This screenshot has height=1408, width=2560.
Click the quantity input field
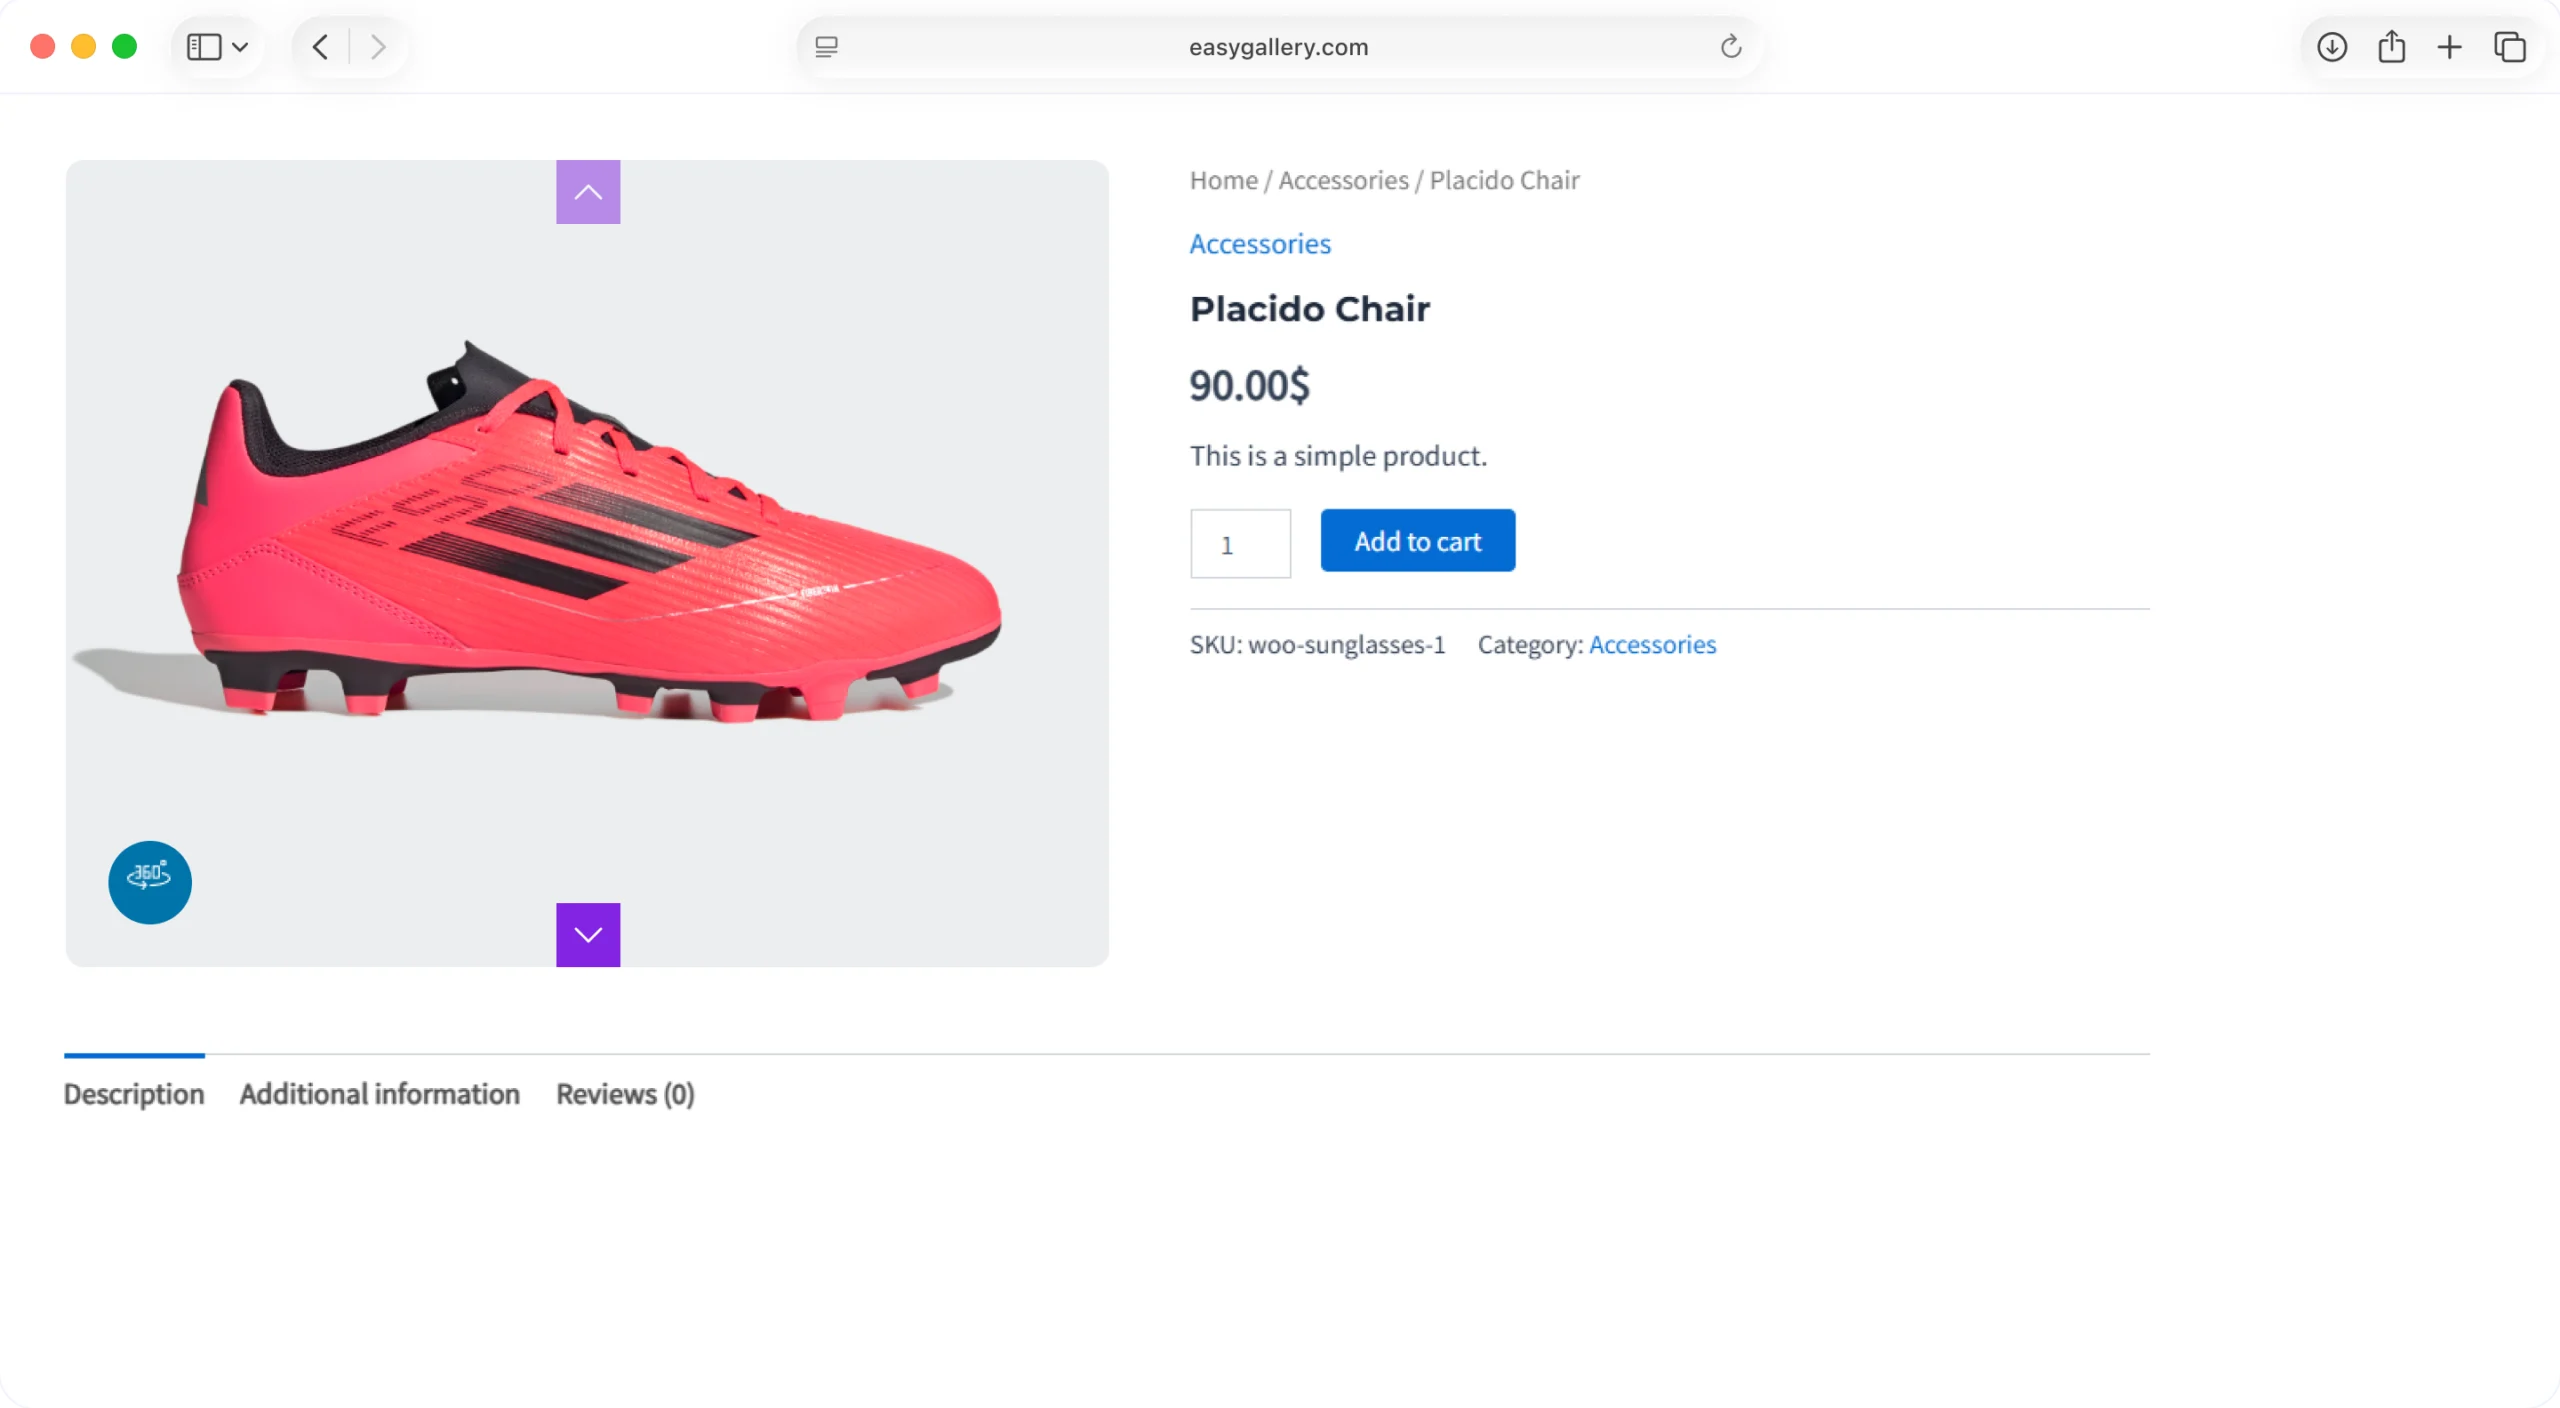click(x=1240, y=544)
